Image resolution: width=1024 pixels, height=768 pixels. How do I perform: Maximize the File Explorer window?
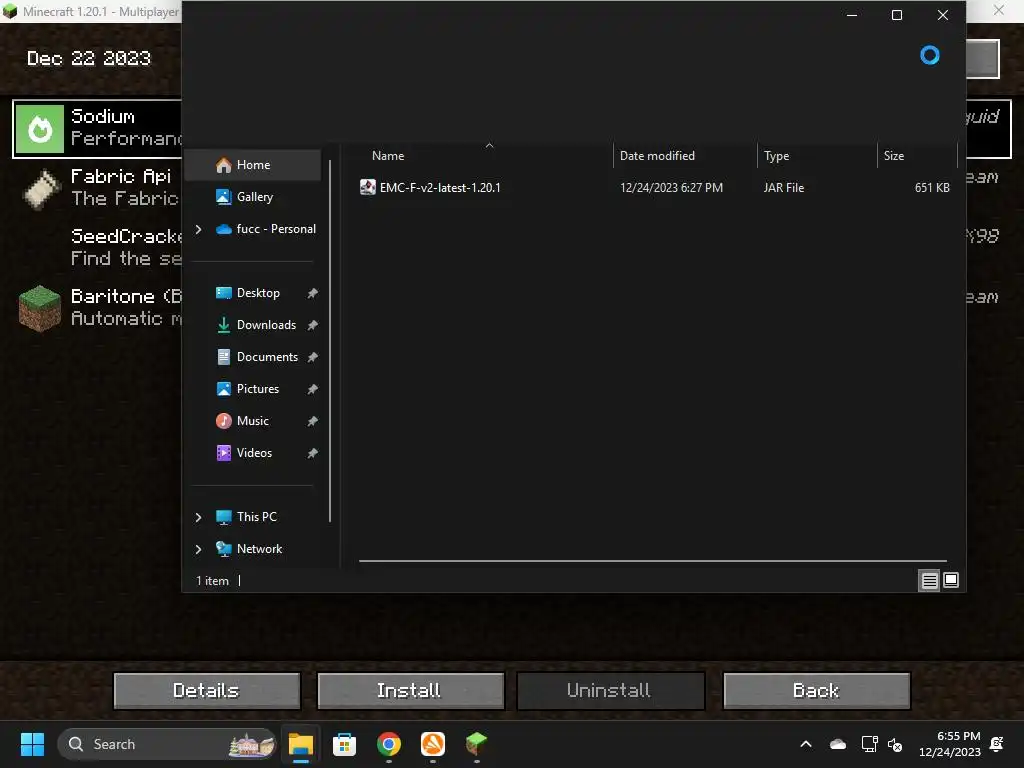point(897,15)
